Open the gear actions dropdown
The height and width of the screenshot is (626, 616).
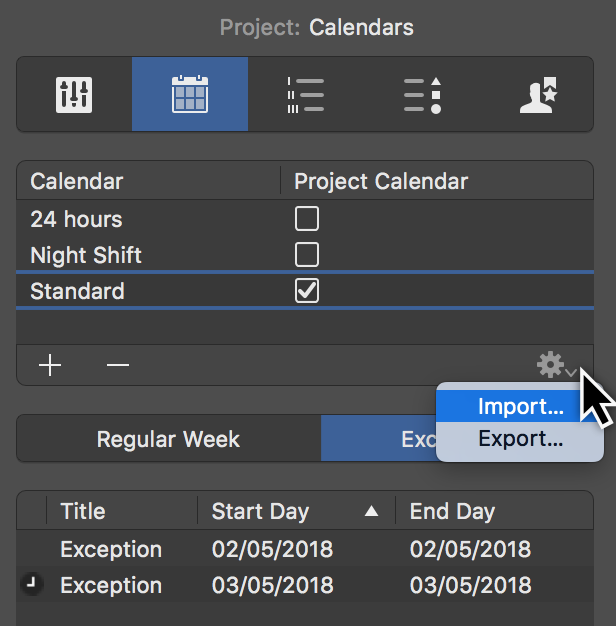tap(554, 366)
